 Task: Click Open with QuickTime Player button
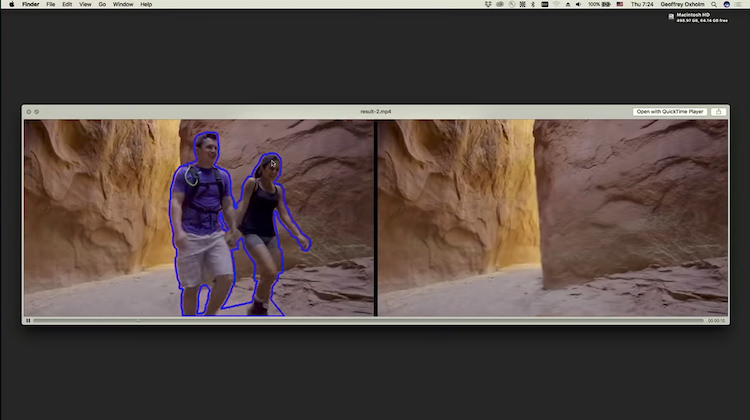tap(670, 111)
